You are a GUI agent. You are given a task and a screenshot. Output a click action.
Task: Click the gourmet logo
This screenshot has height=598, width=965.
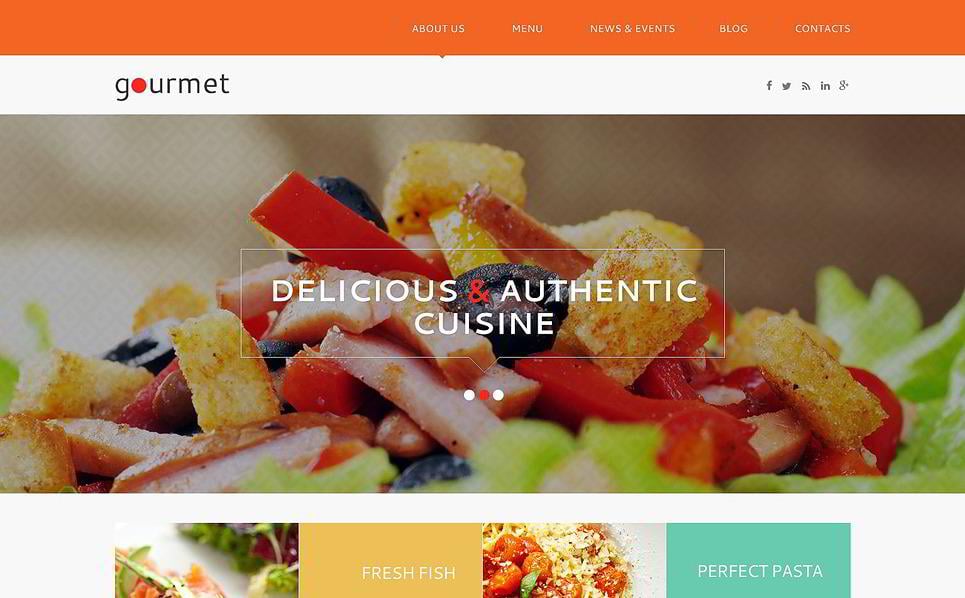click(172, 86)
